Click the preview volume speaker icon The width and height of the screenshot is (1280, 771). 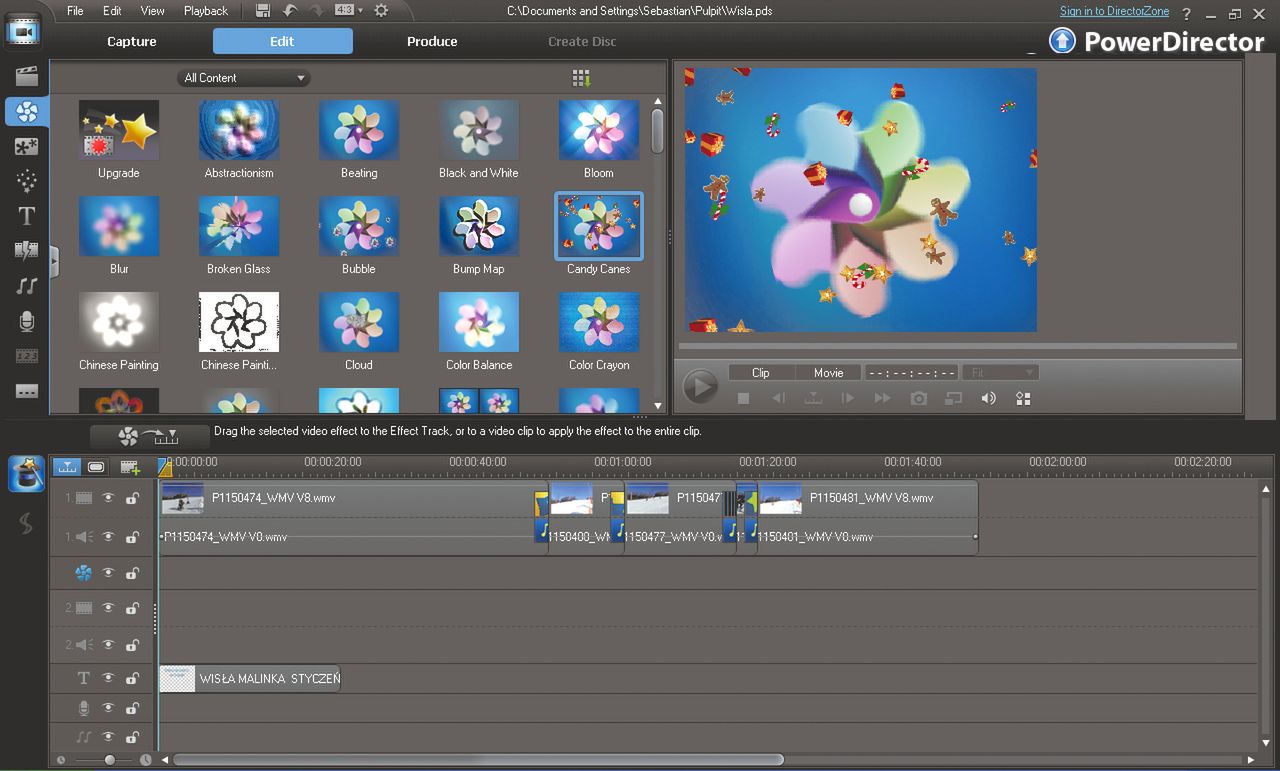pyautogui.click(x=988, y=398)
